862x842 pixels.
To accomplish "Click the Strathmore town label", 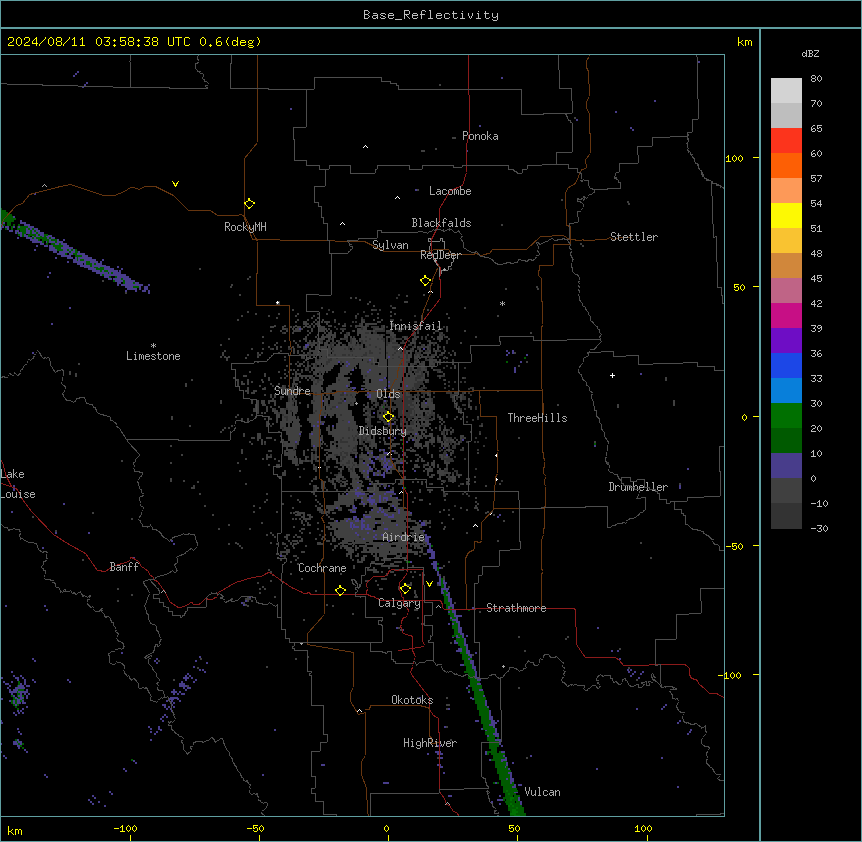I will (516, 608).
